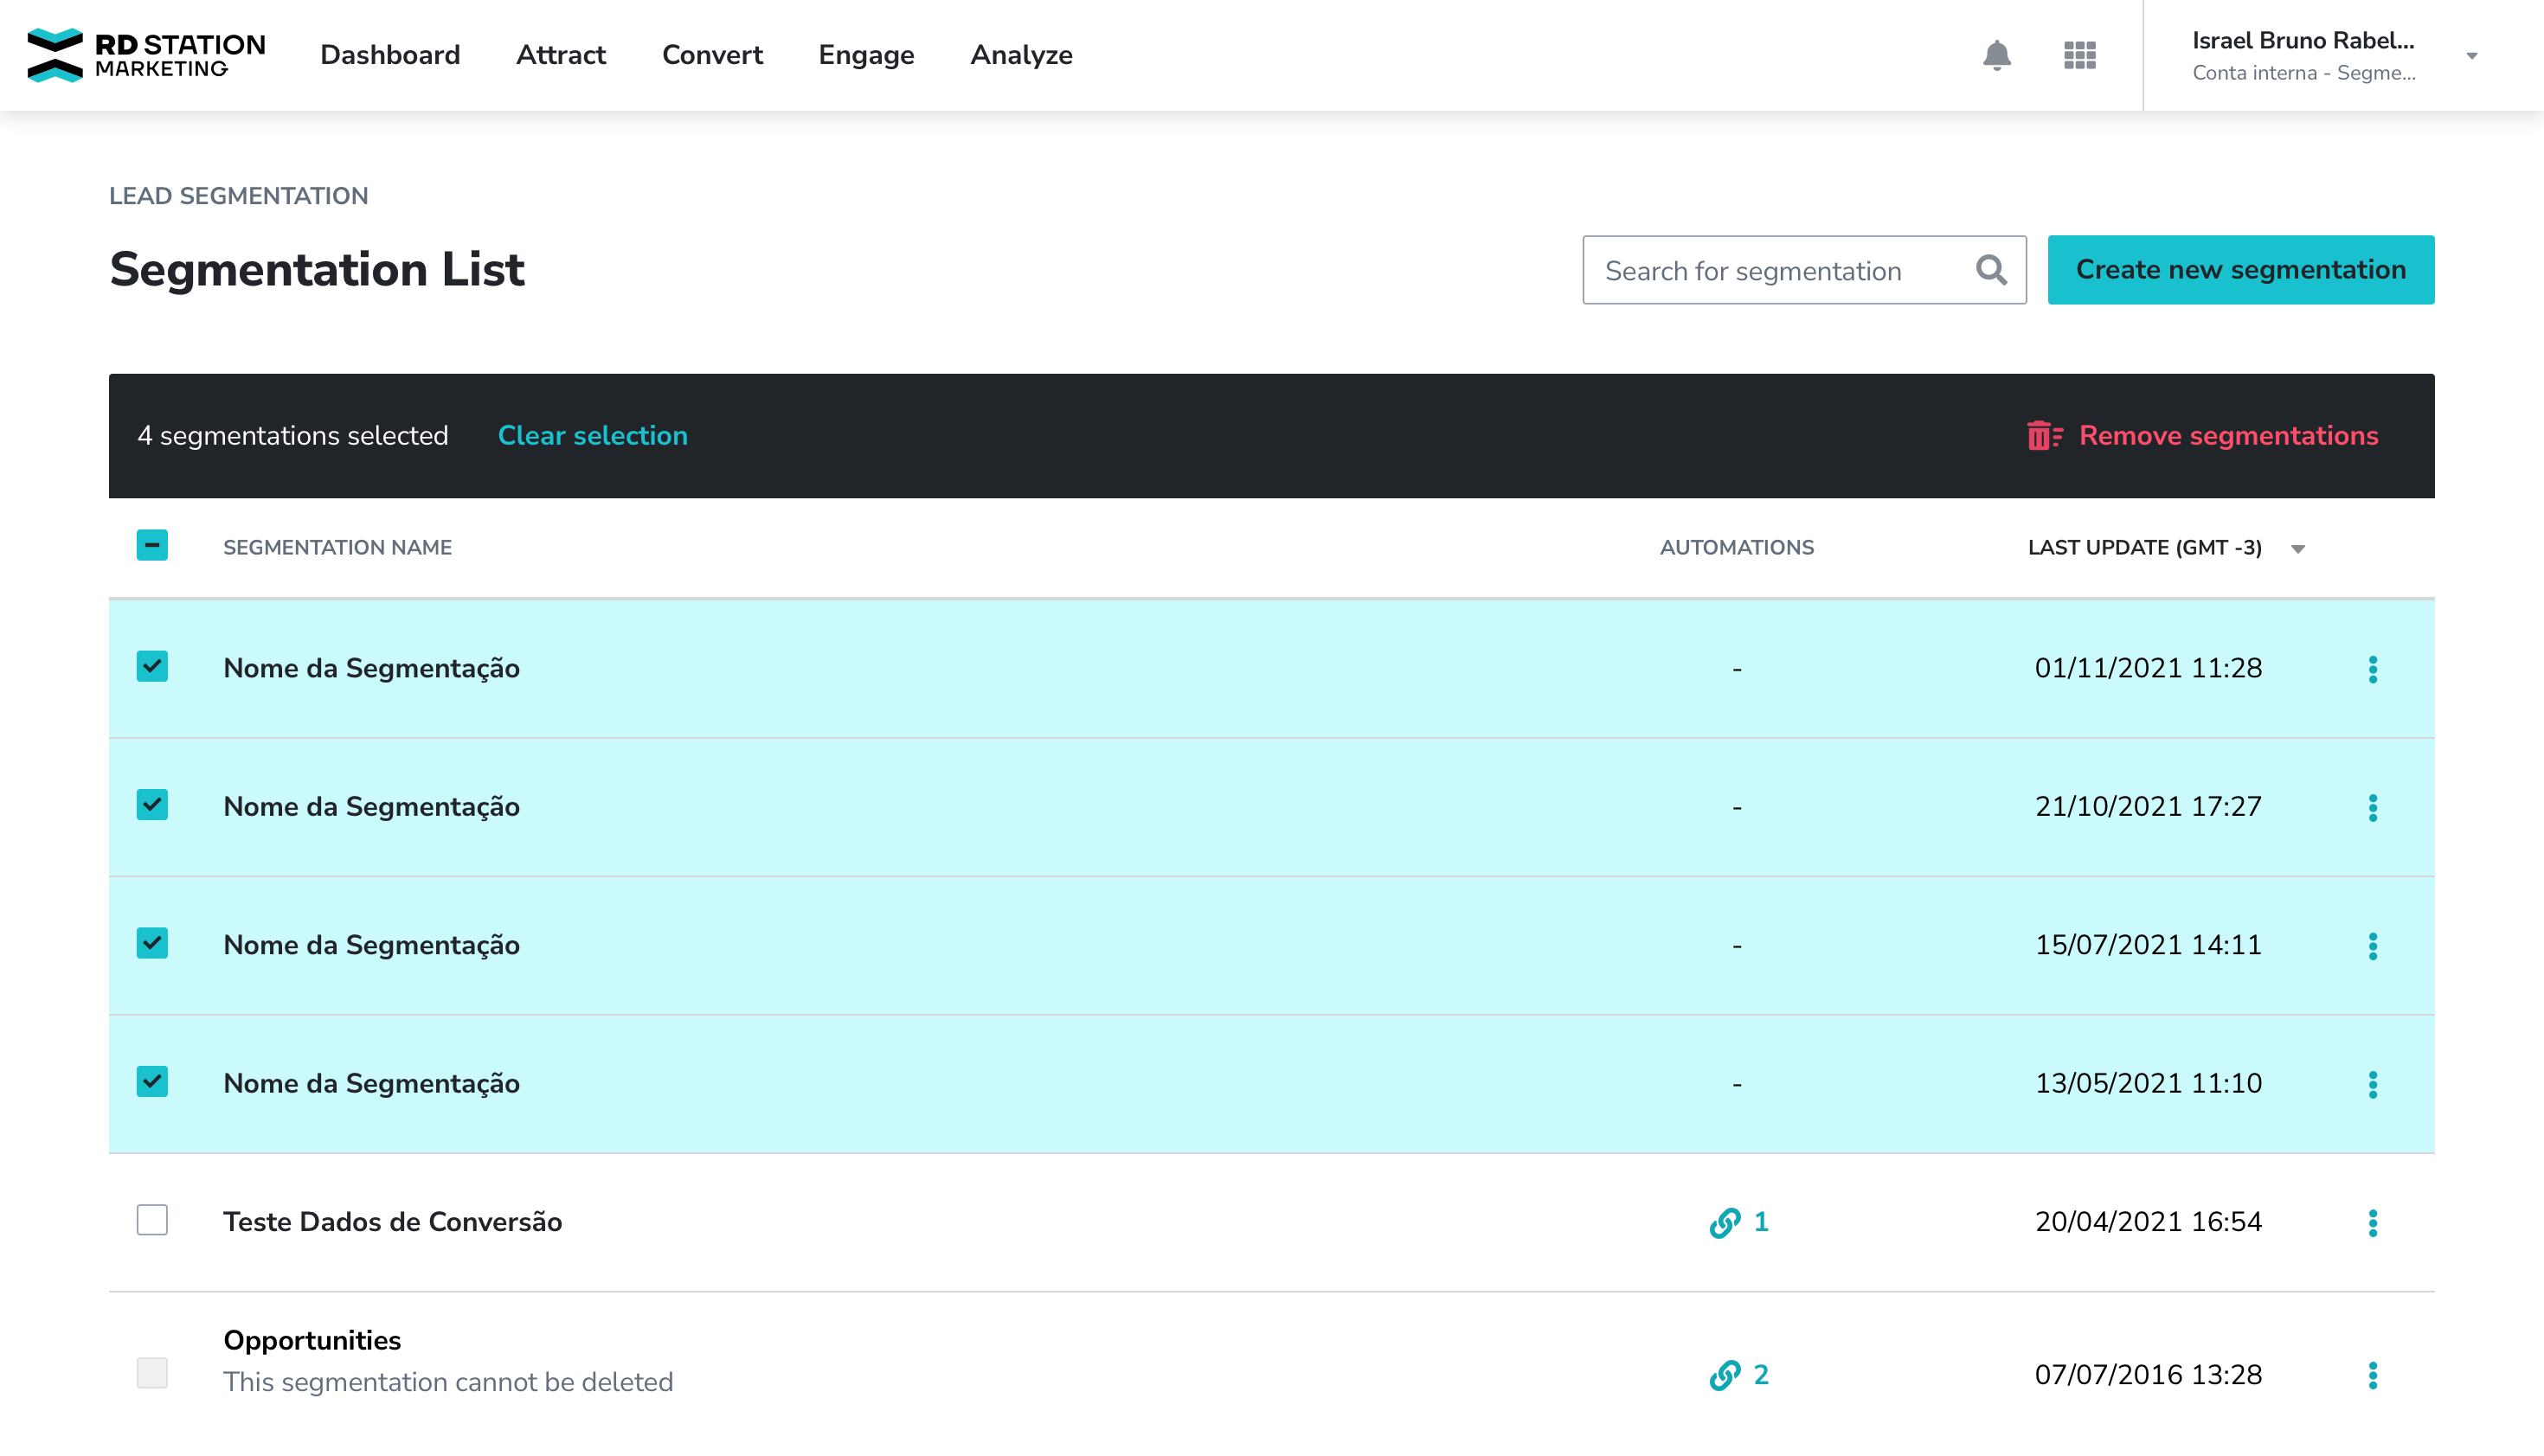Toggle the select-all header checkbox

[x=152, y=545]
